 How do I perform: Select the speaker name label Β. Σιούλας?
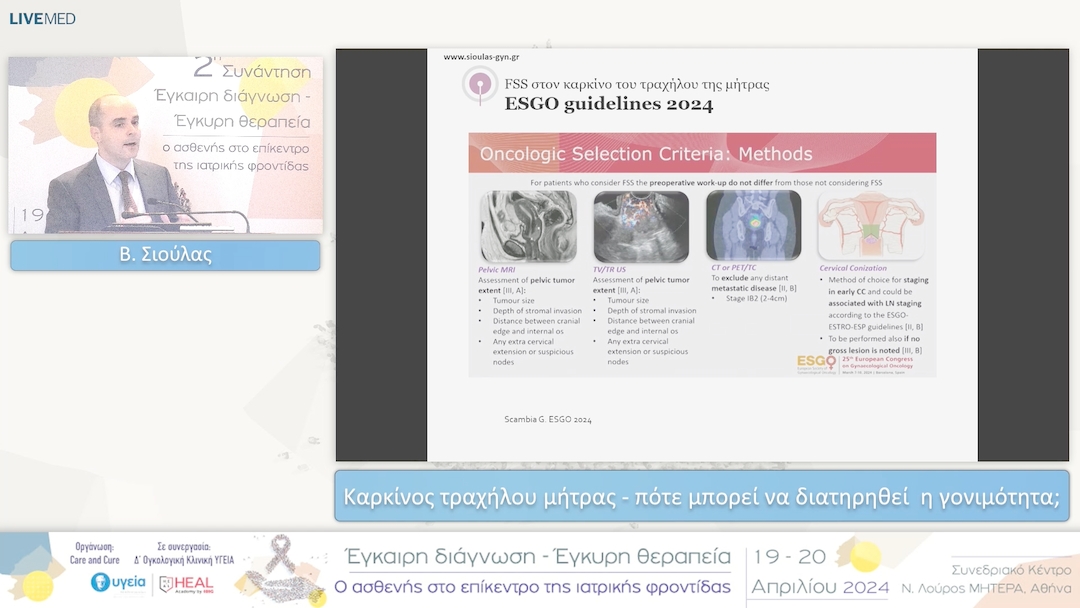(x=165, y=255)
